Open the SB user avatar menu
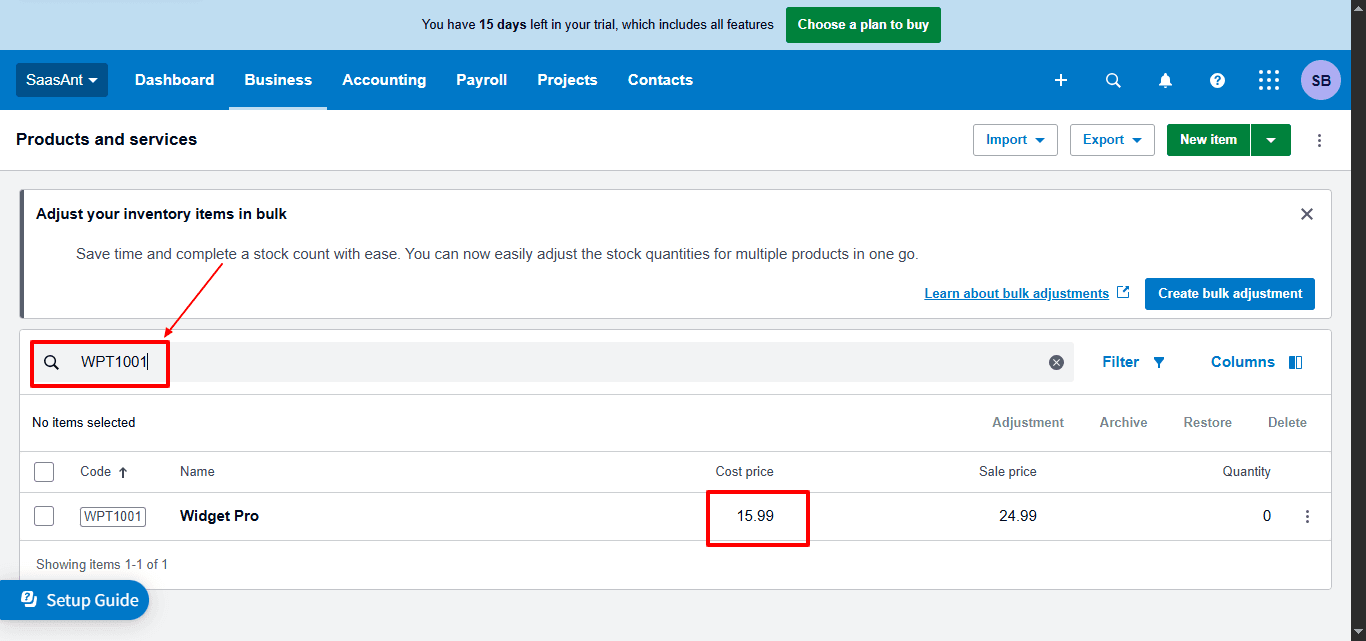The image size is (1366, 641). pos(1320,80)
